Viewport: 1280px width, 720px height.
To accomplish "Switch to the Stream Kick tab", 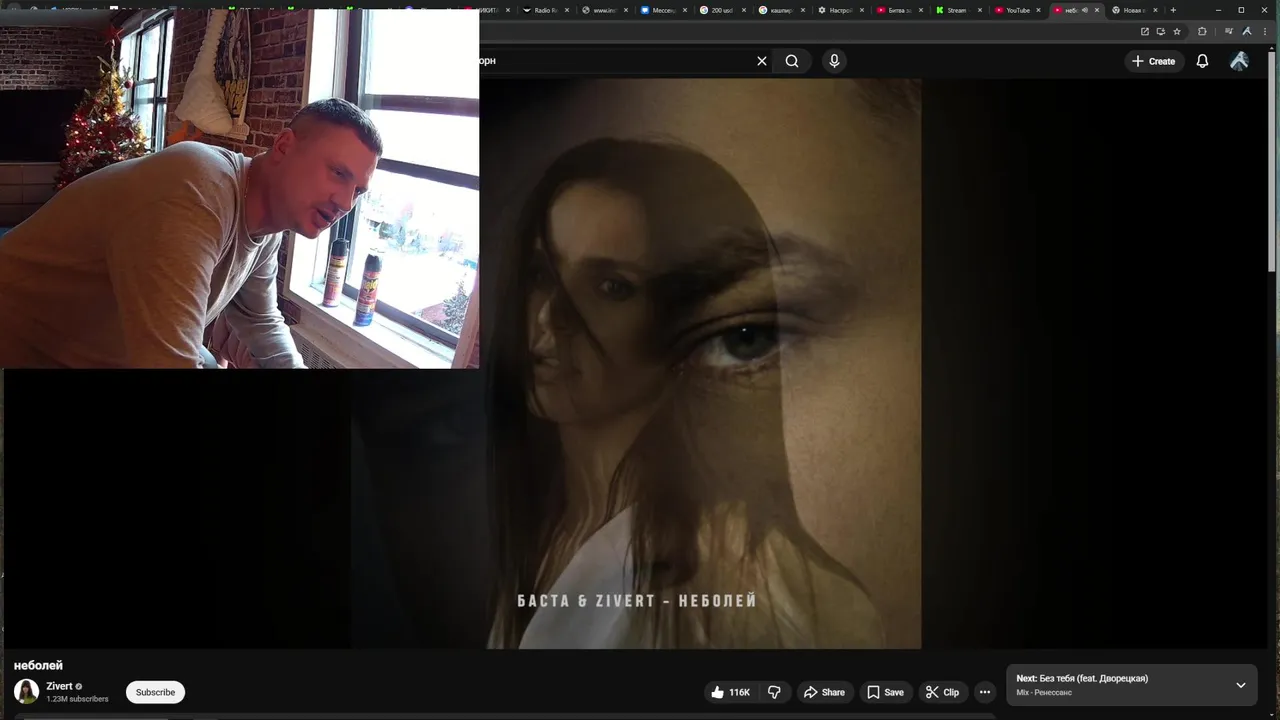I will [957, 10].
